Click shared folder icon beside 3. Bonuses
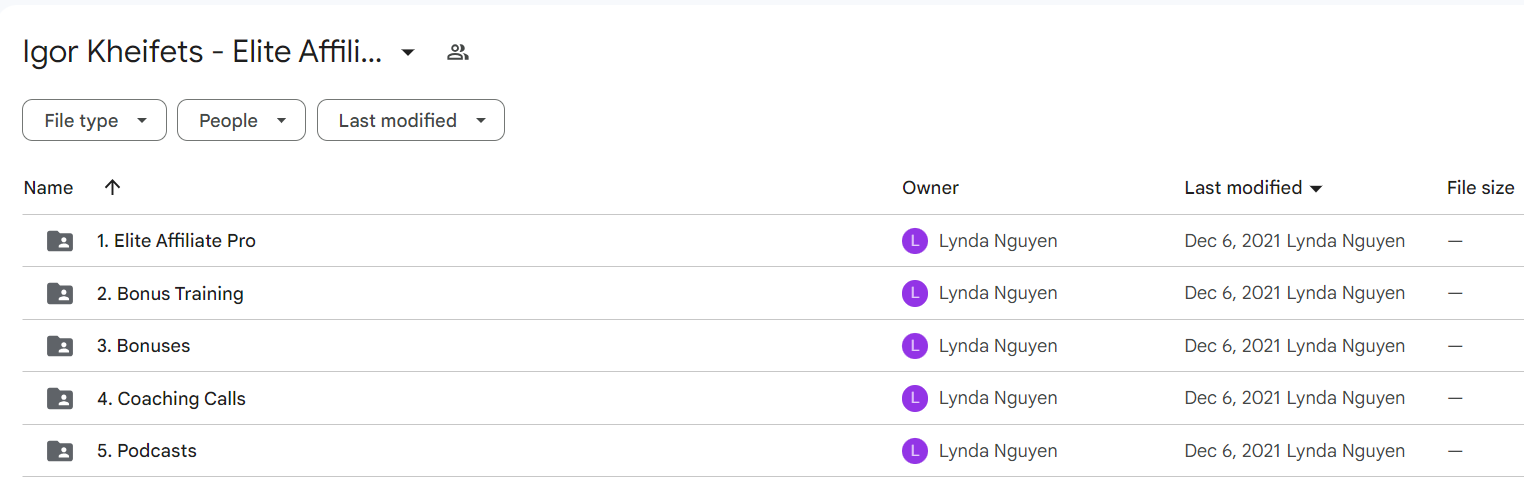 (60, 346)
